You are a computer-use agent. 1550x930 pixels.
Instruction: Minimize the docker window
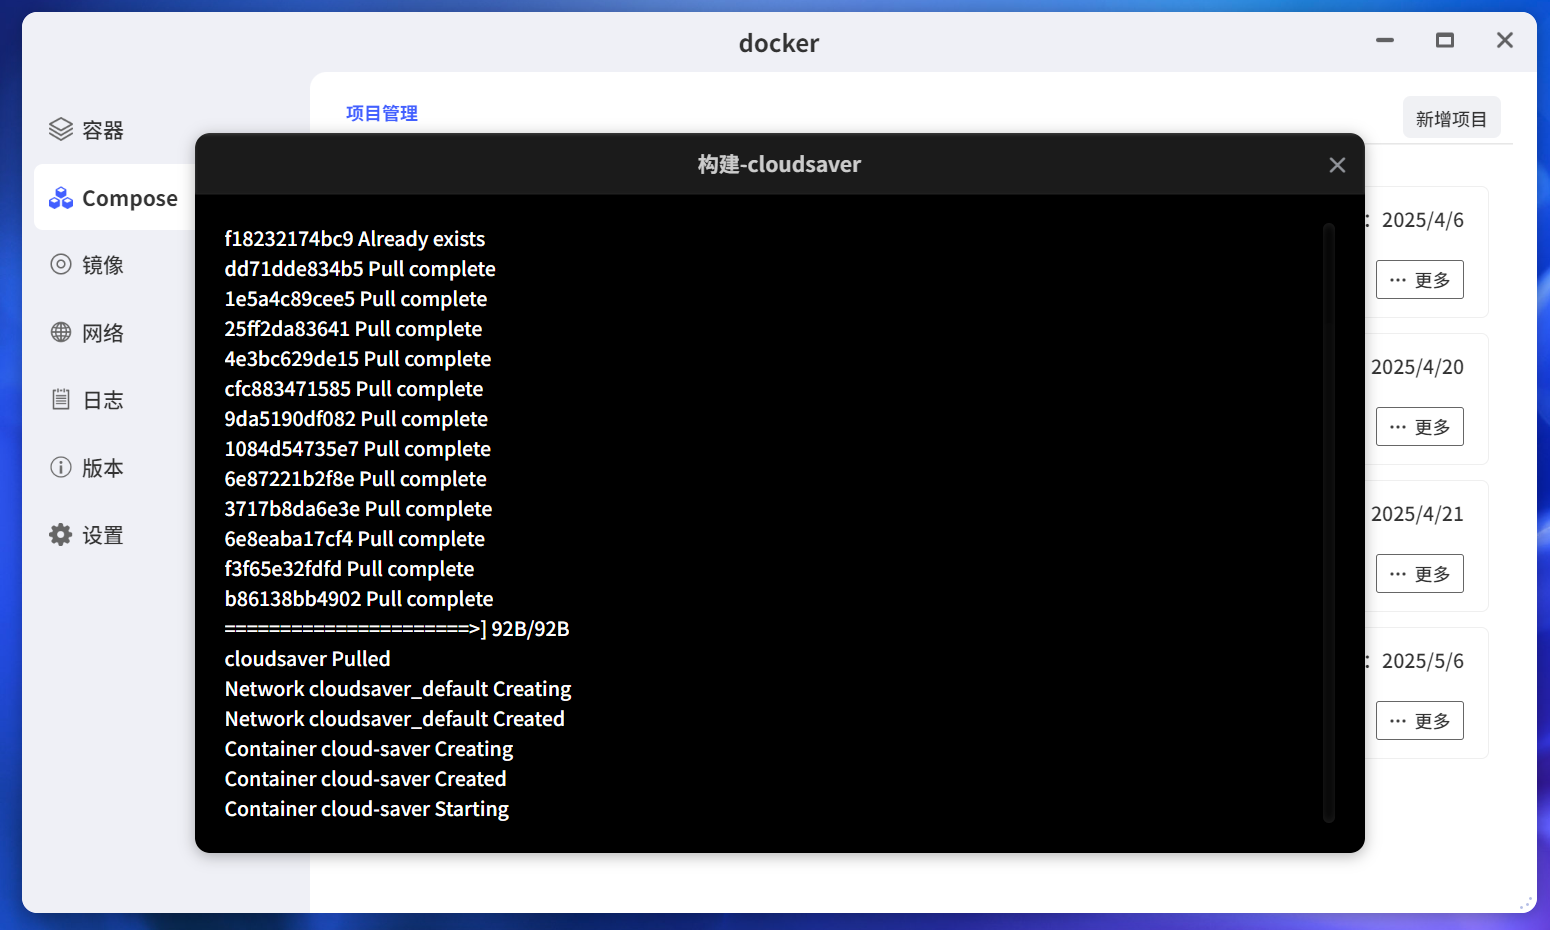[x=1385, y=40]
